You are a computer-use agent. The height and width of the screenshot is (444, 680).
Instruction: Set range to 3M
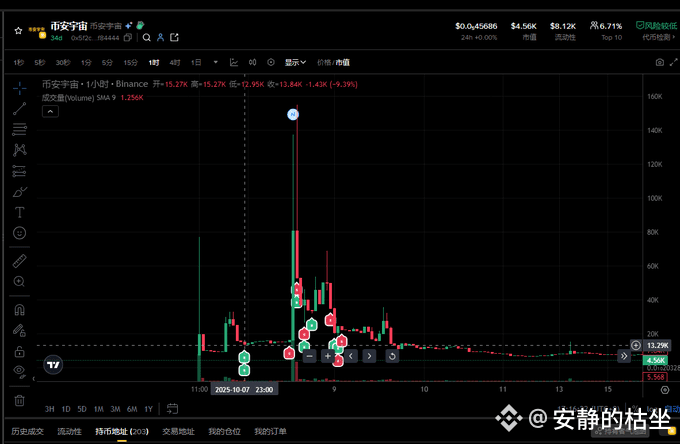pos(115,409)
